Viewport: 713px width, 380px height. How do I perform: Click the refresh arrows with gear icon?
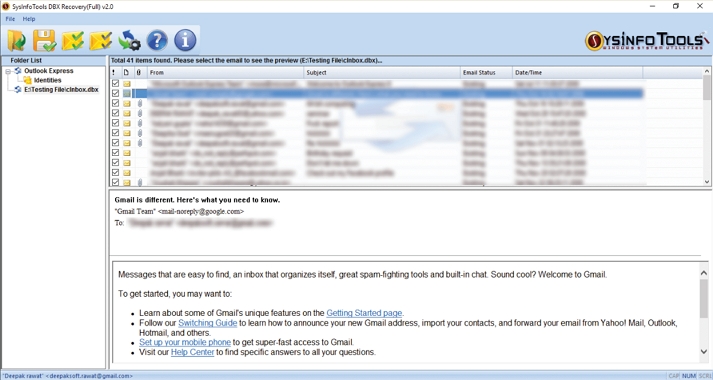pos(129,40)
